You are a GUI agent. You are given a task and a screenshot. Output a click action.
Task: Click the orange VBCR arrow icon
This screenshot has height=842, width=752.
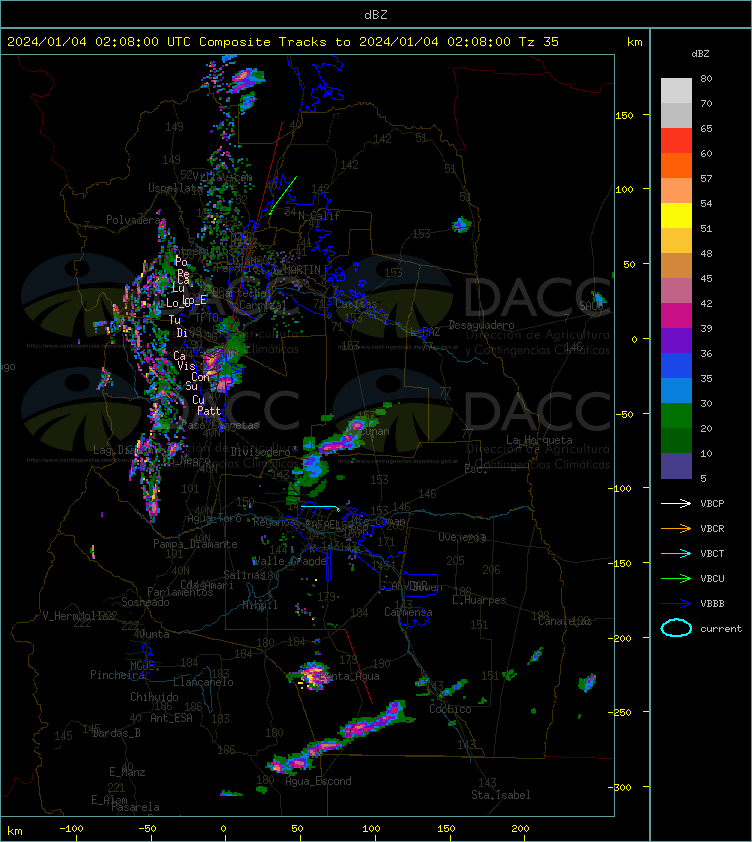676,528
